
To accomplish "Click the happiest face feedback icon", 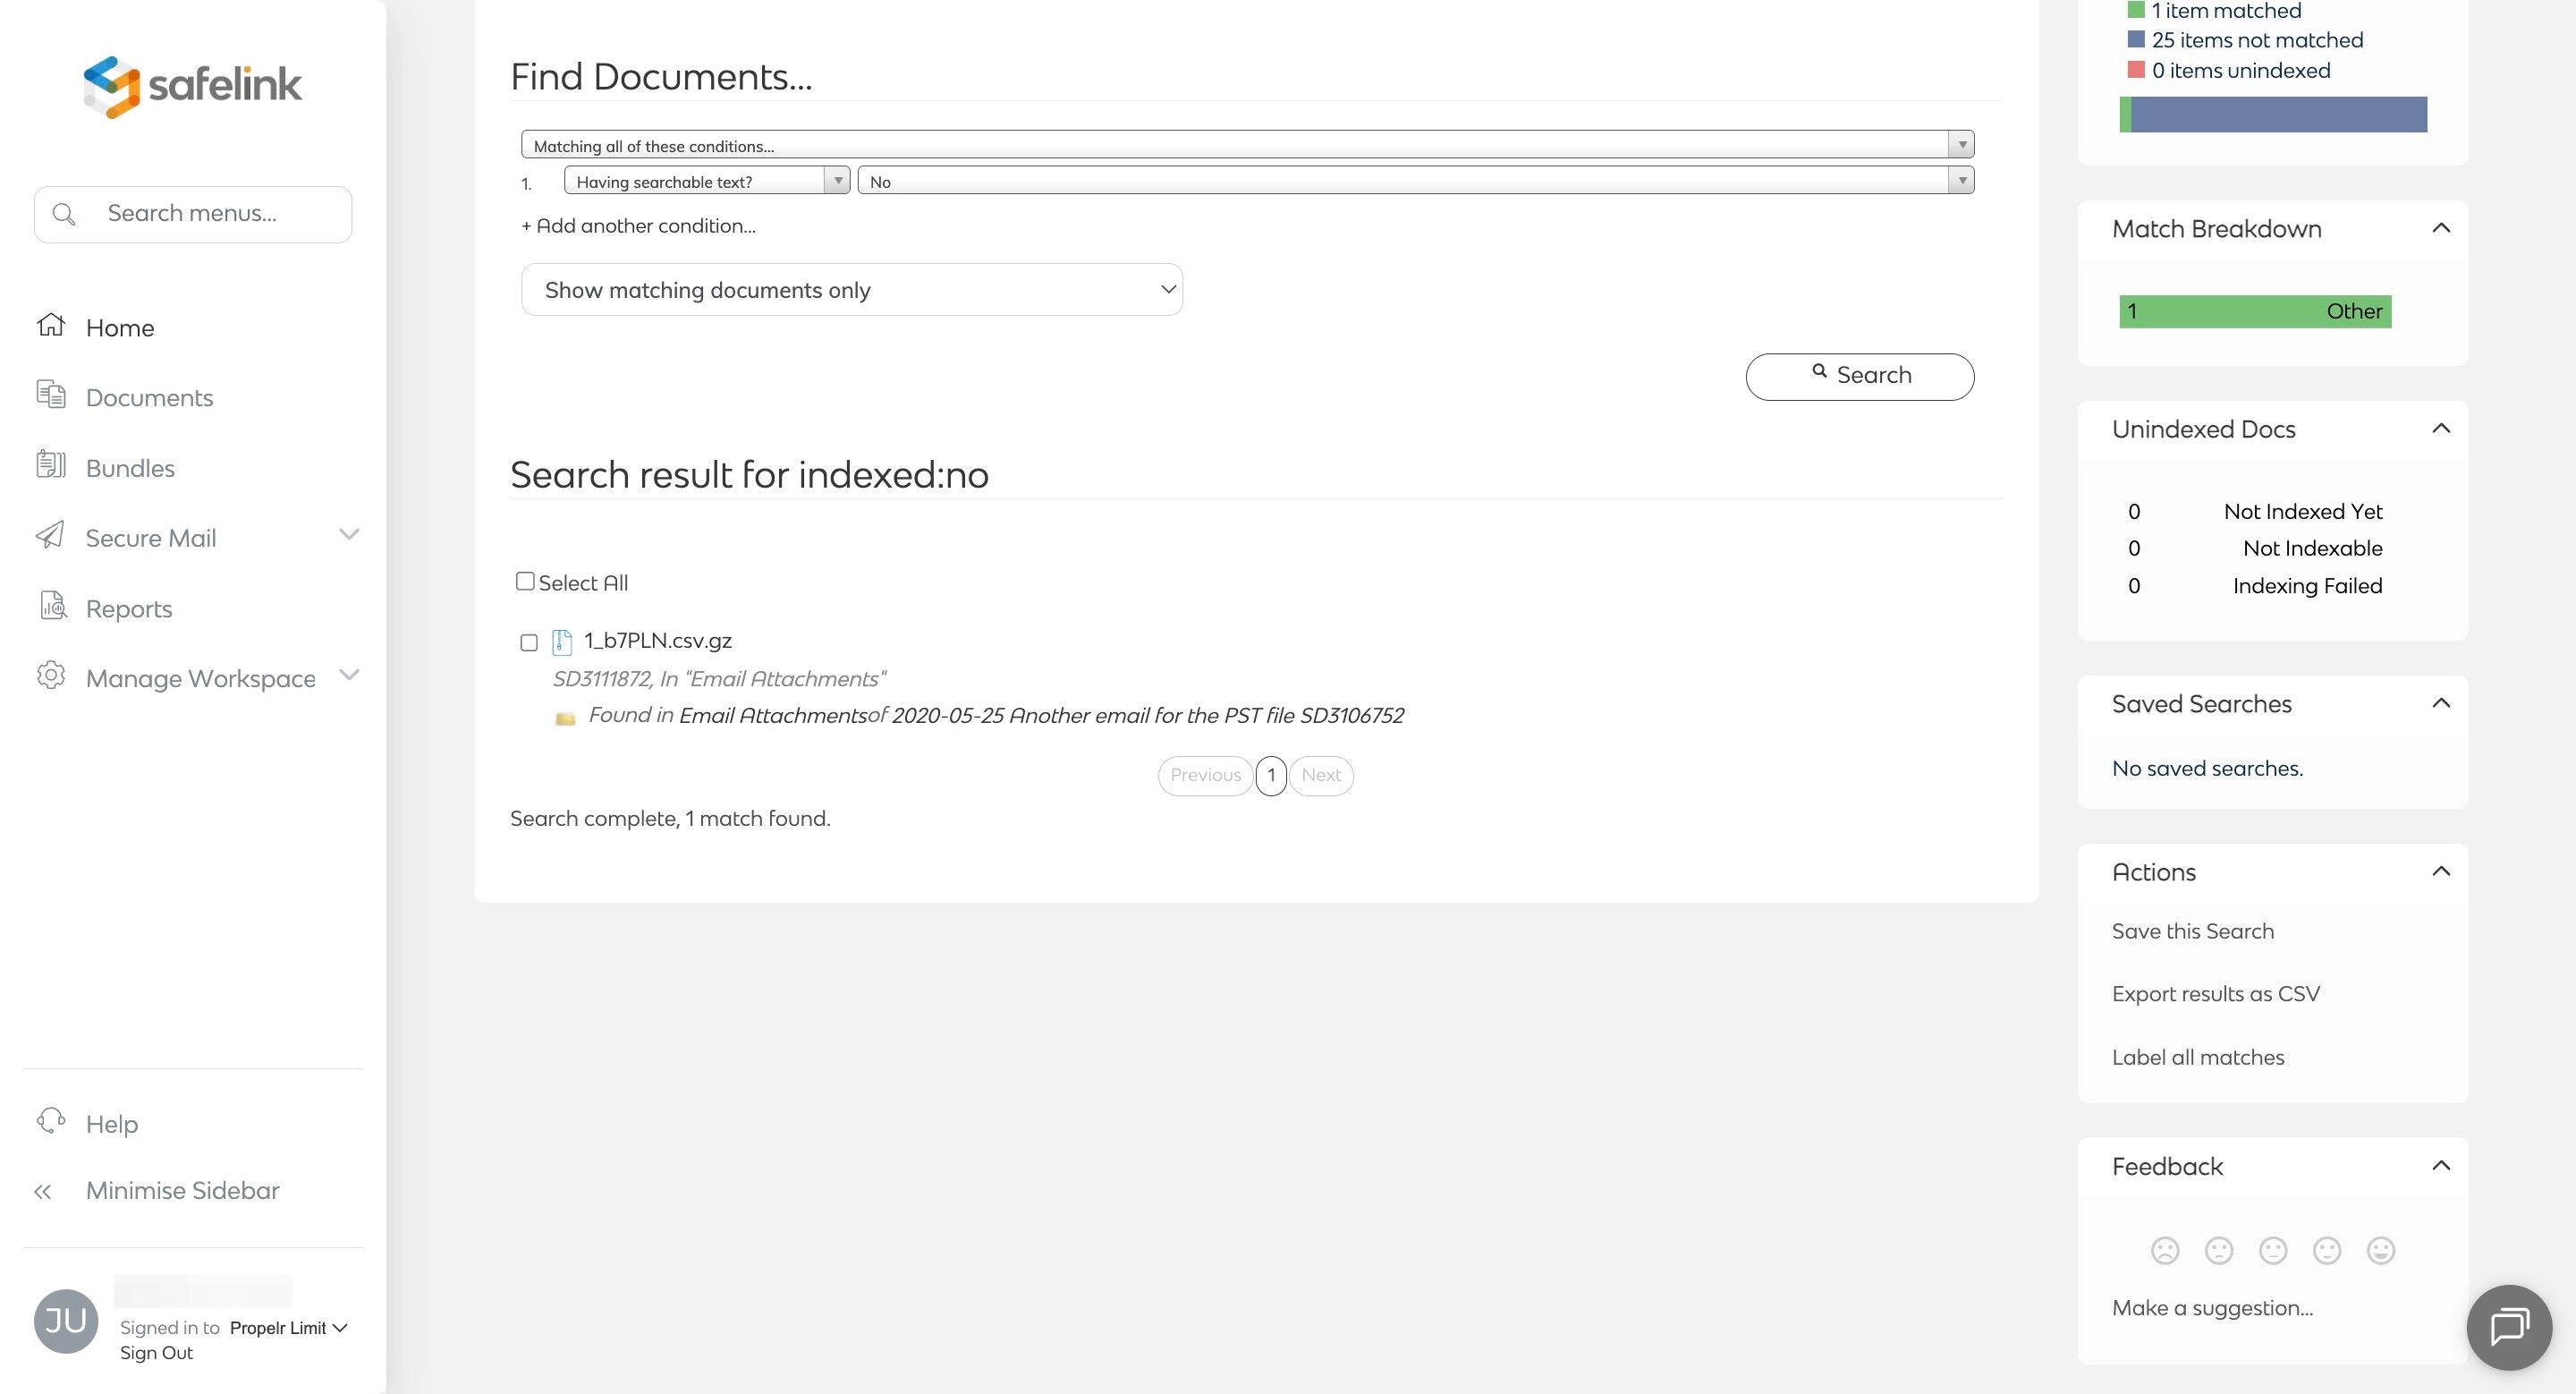I will (x=2380, y=1250).
